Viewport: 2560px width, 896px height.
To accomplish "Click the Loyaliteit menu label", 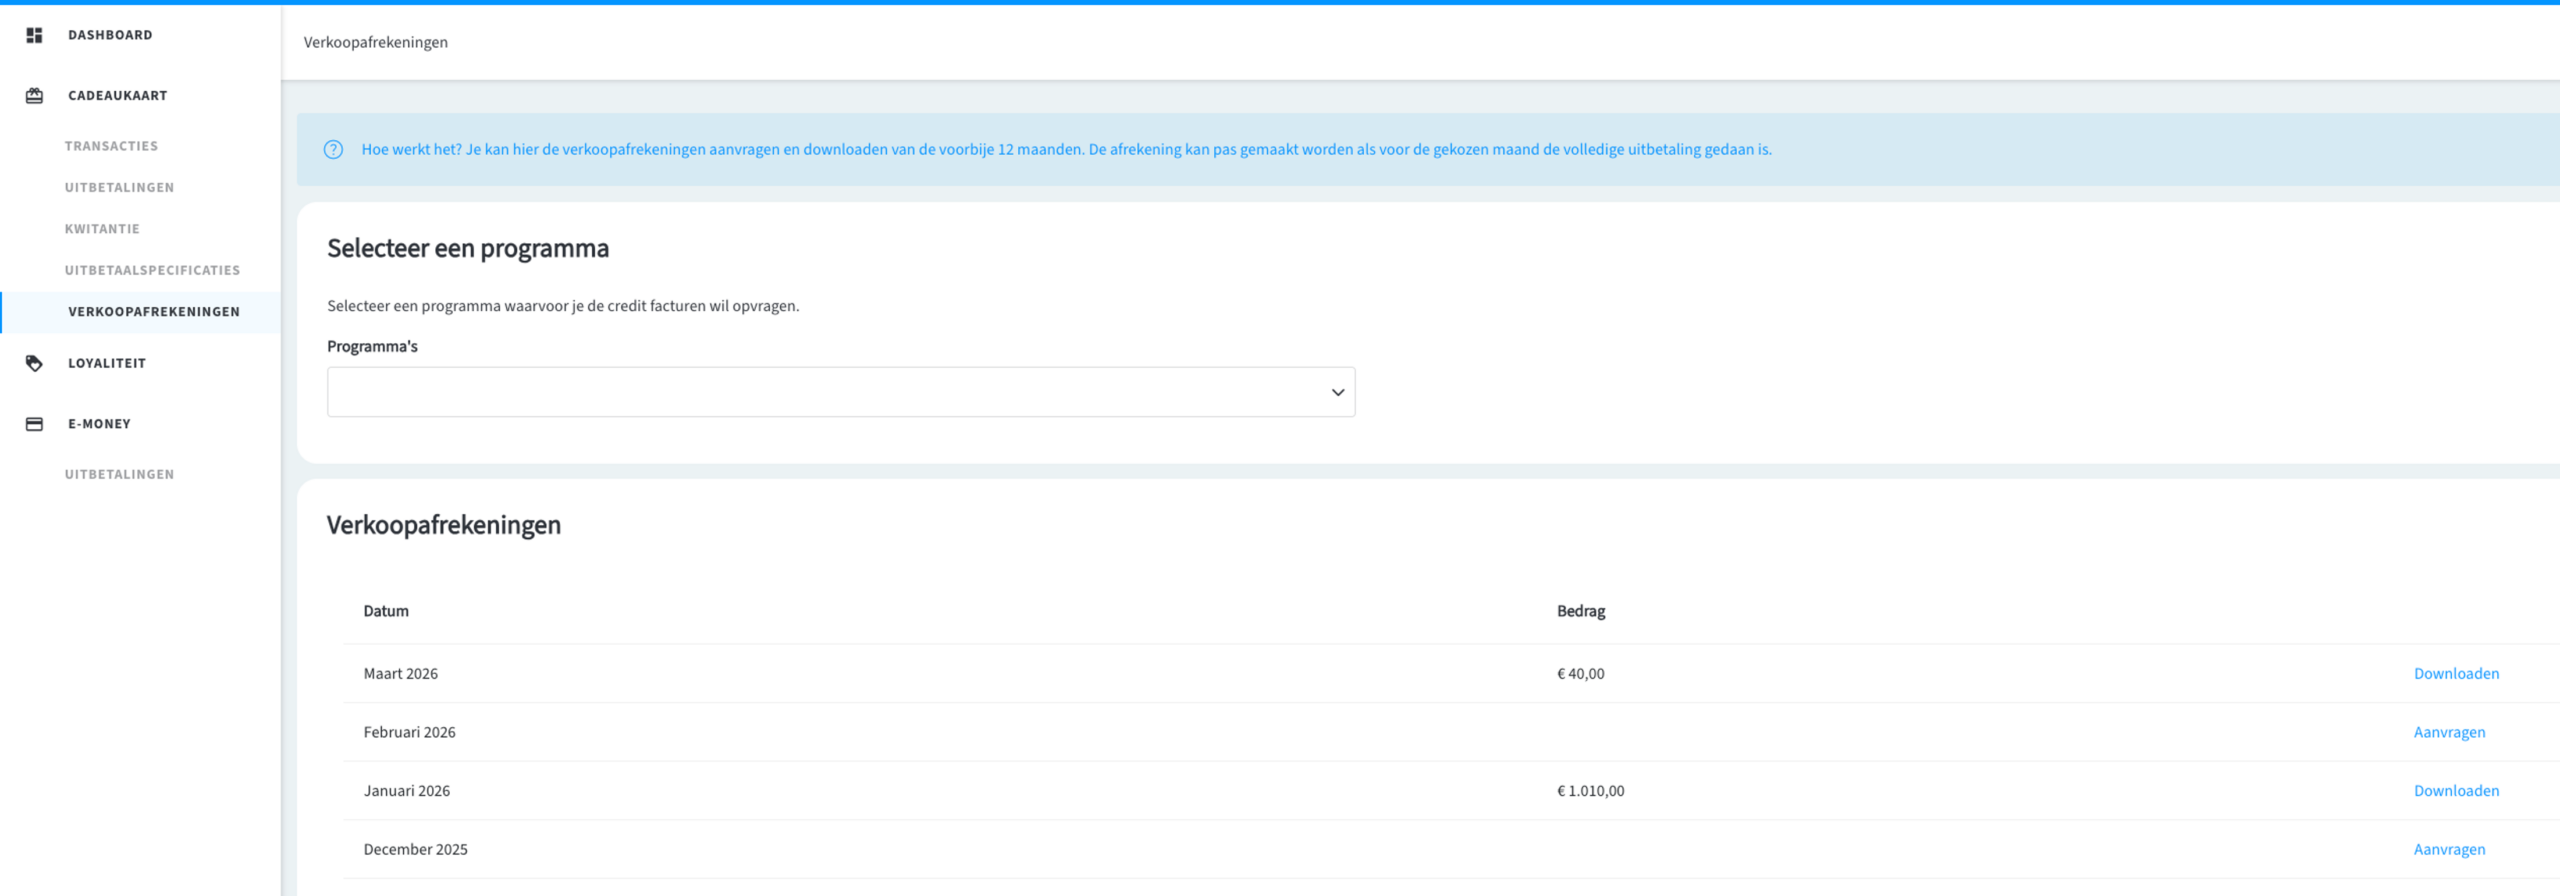I will click(107, 363).
